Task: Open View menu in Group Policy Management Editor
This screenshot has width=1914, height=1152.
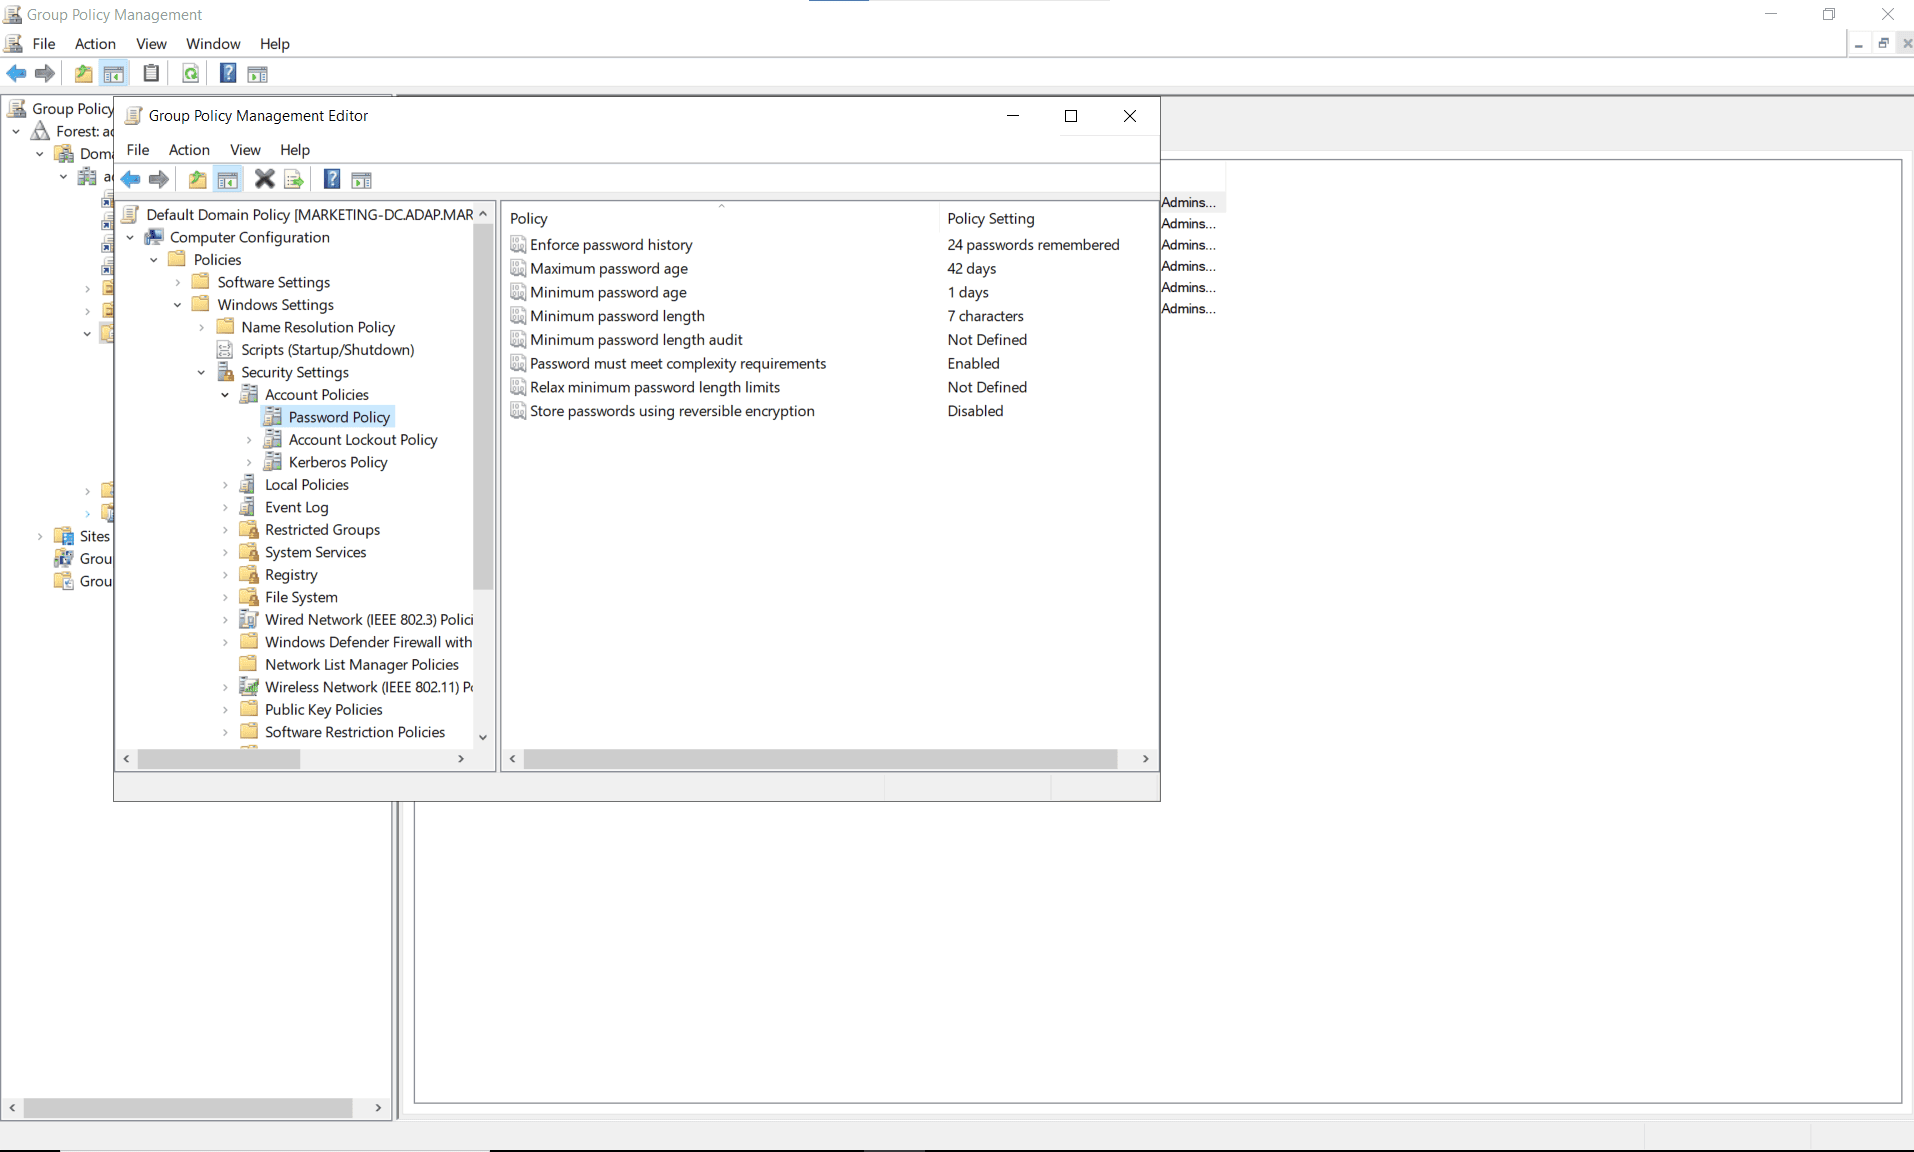Action: [245, 149]
